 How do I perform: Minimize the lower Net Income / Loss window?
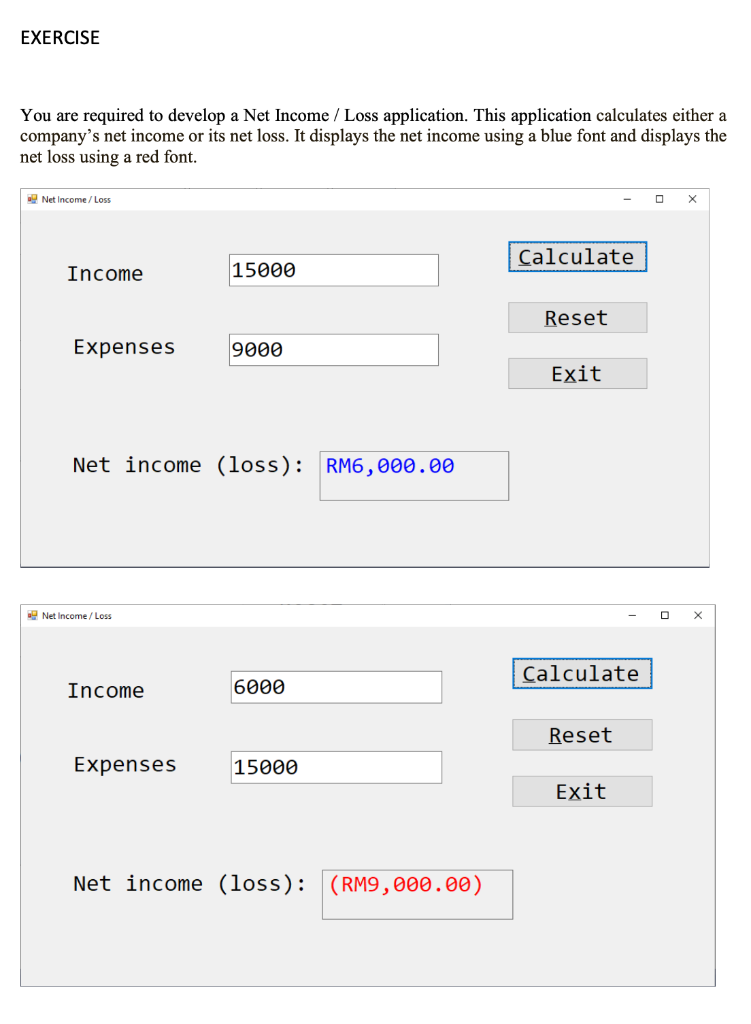pos(632,615)
